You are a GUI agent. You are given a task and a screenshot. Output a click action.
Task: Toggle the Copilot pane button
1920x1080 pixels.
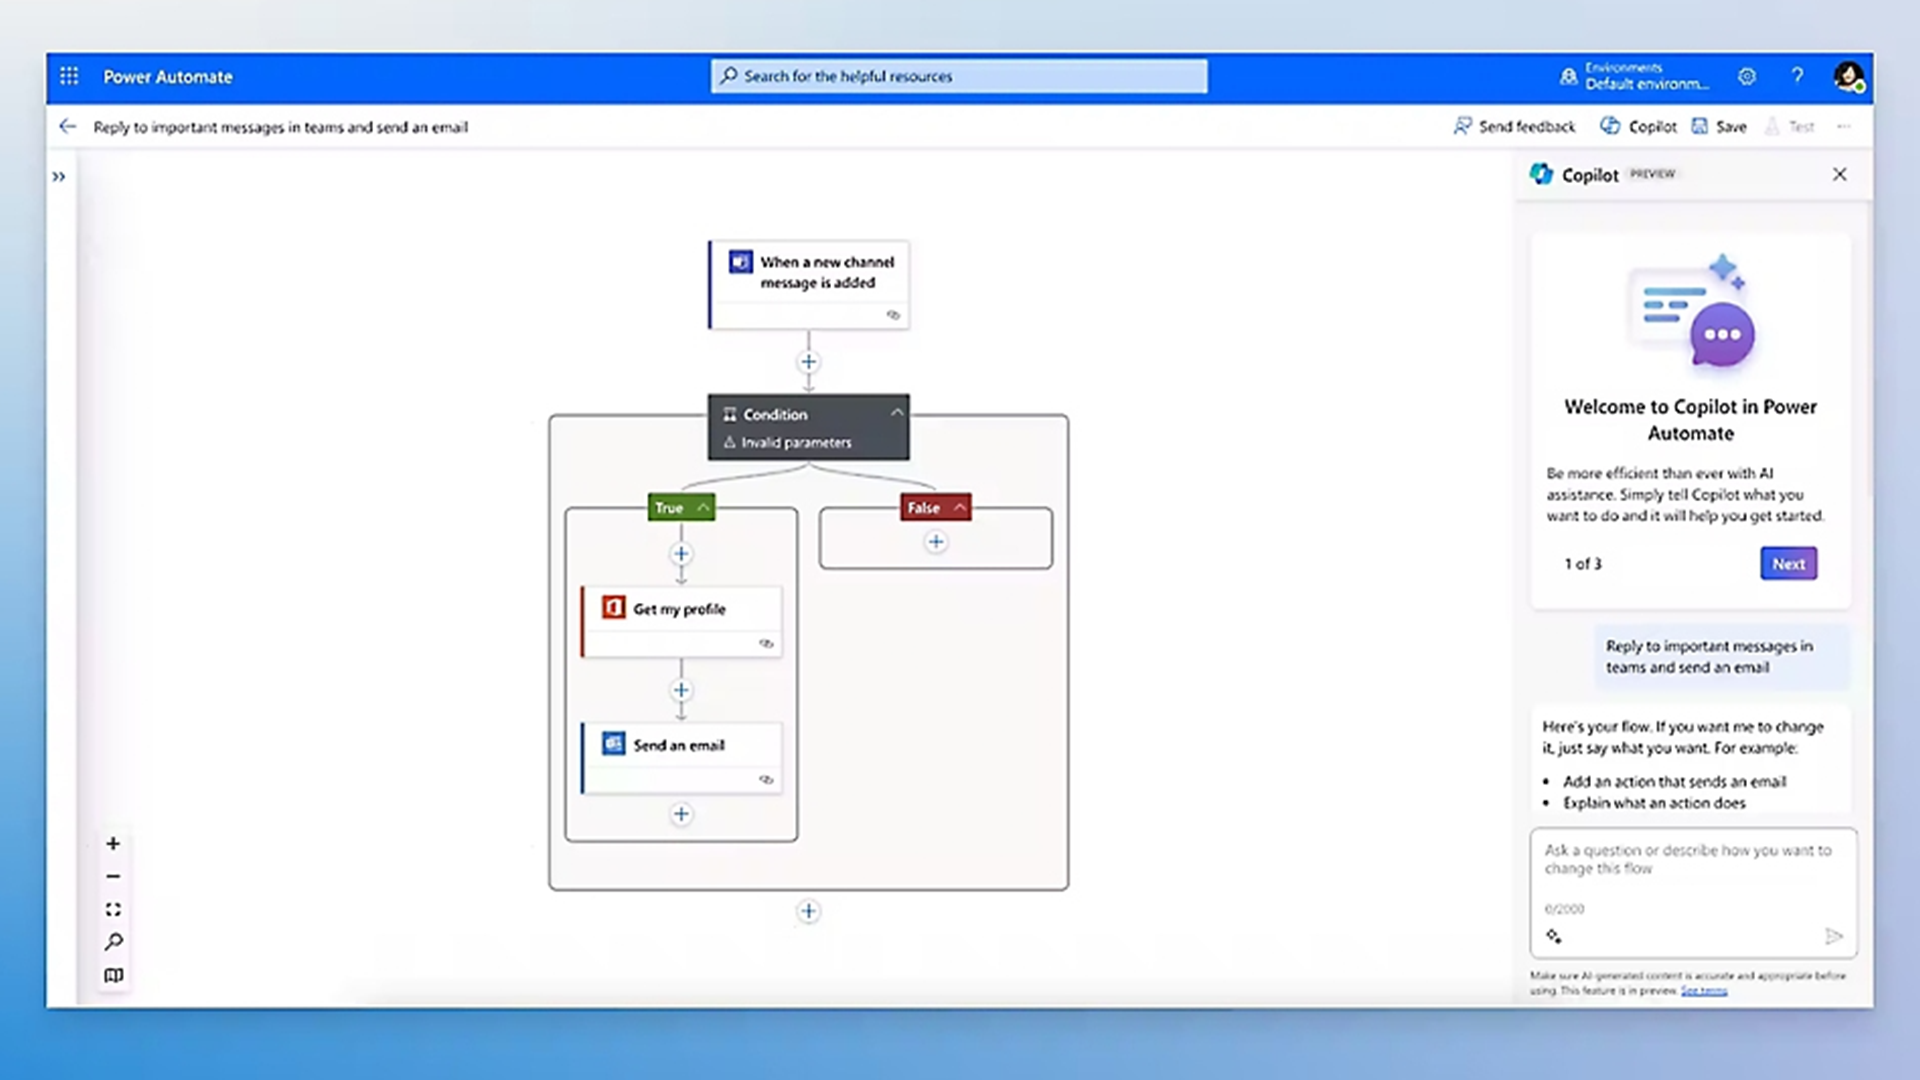point(1638,126)
